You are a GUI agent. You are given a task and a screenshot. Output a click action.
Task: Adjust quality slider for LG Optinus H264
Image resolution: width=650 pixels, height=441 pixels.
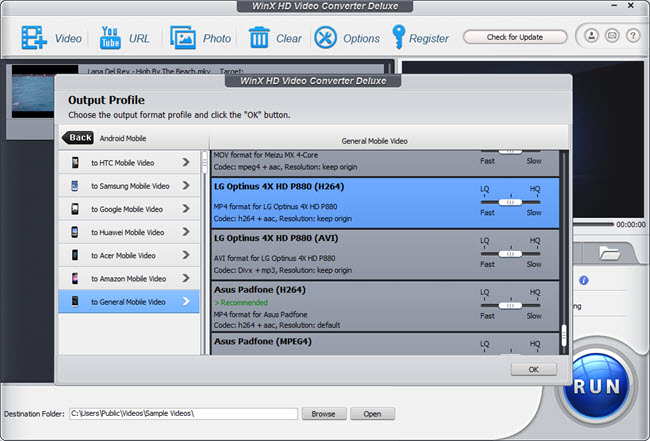pos(510,202)
